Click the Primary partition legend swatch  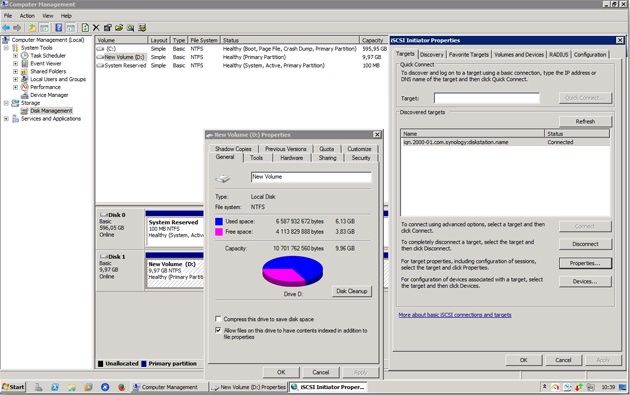click(x=144, y=364)
